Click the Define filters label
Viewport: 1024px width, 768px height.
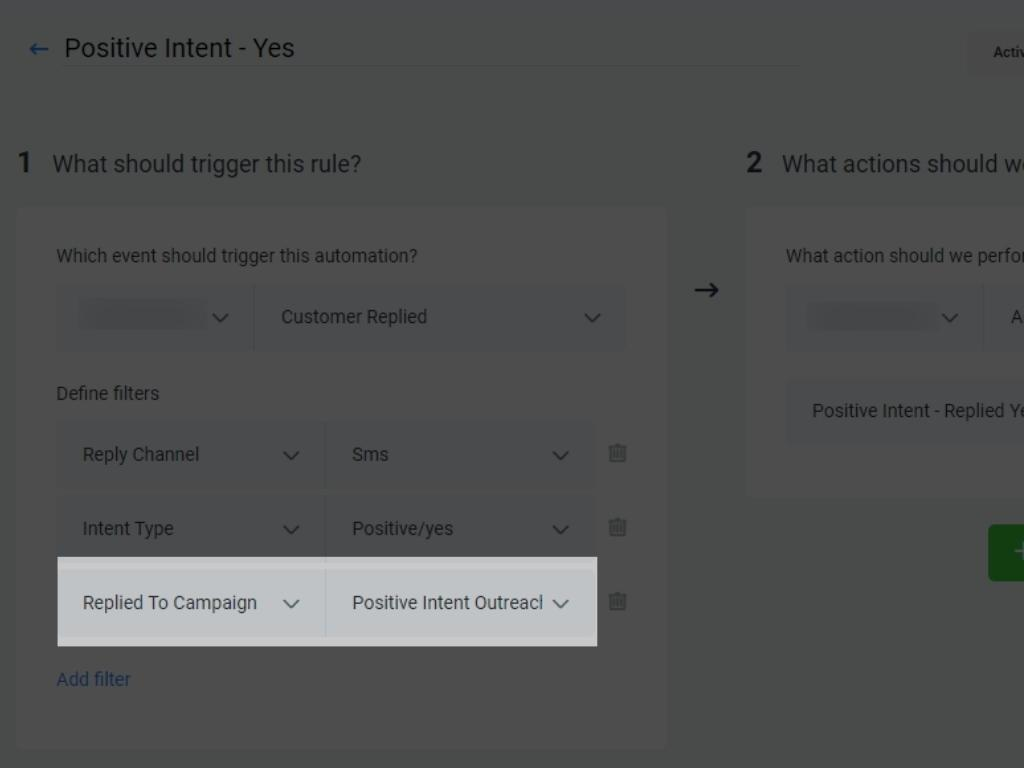click(x=108, y=393)
